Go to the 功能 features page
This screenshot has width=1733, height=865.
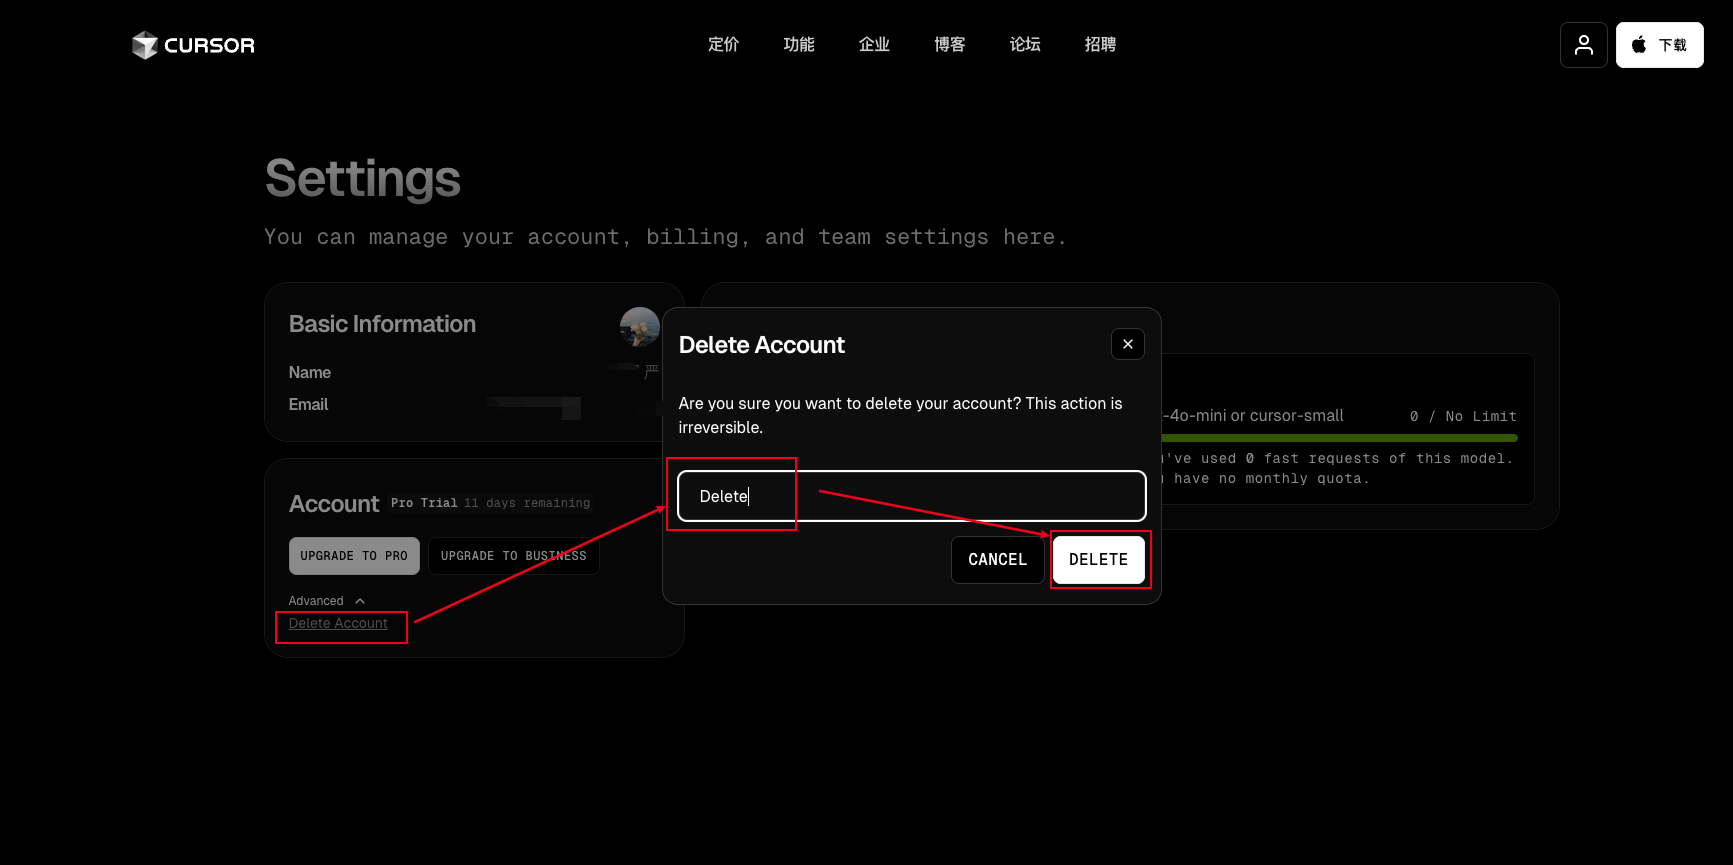(798, 44)
